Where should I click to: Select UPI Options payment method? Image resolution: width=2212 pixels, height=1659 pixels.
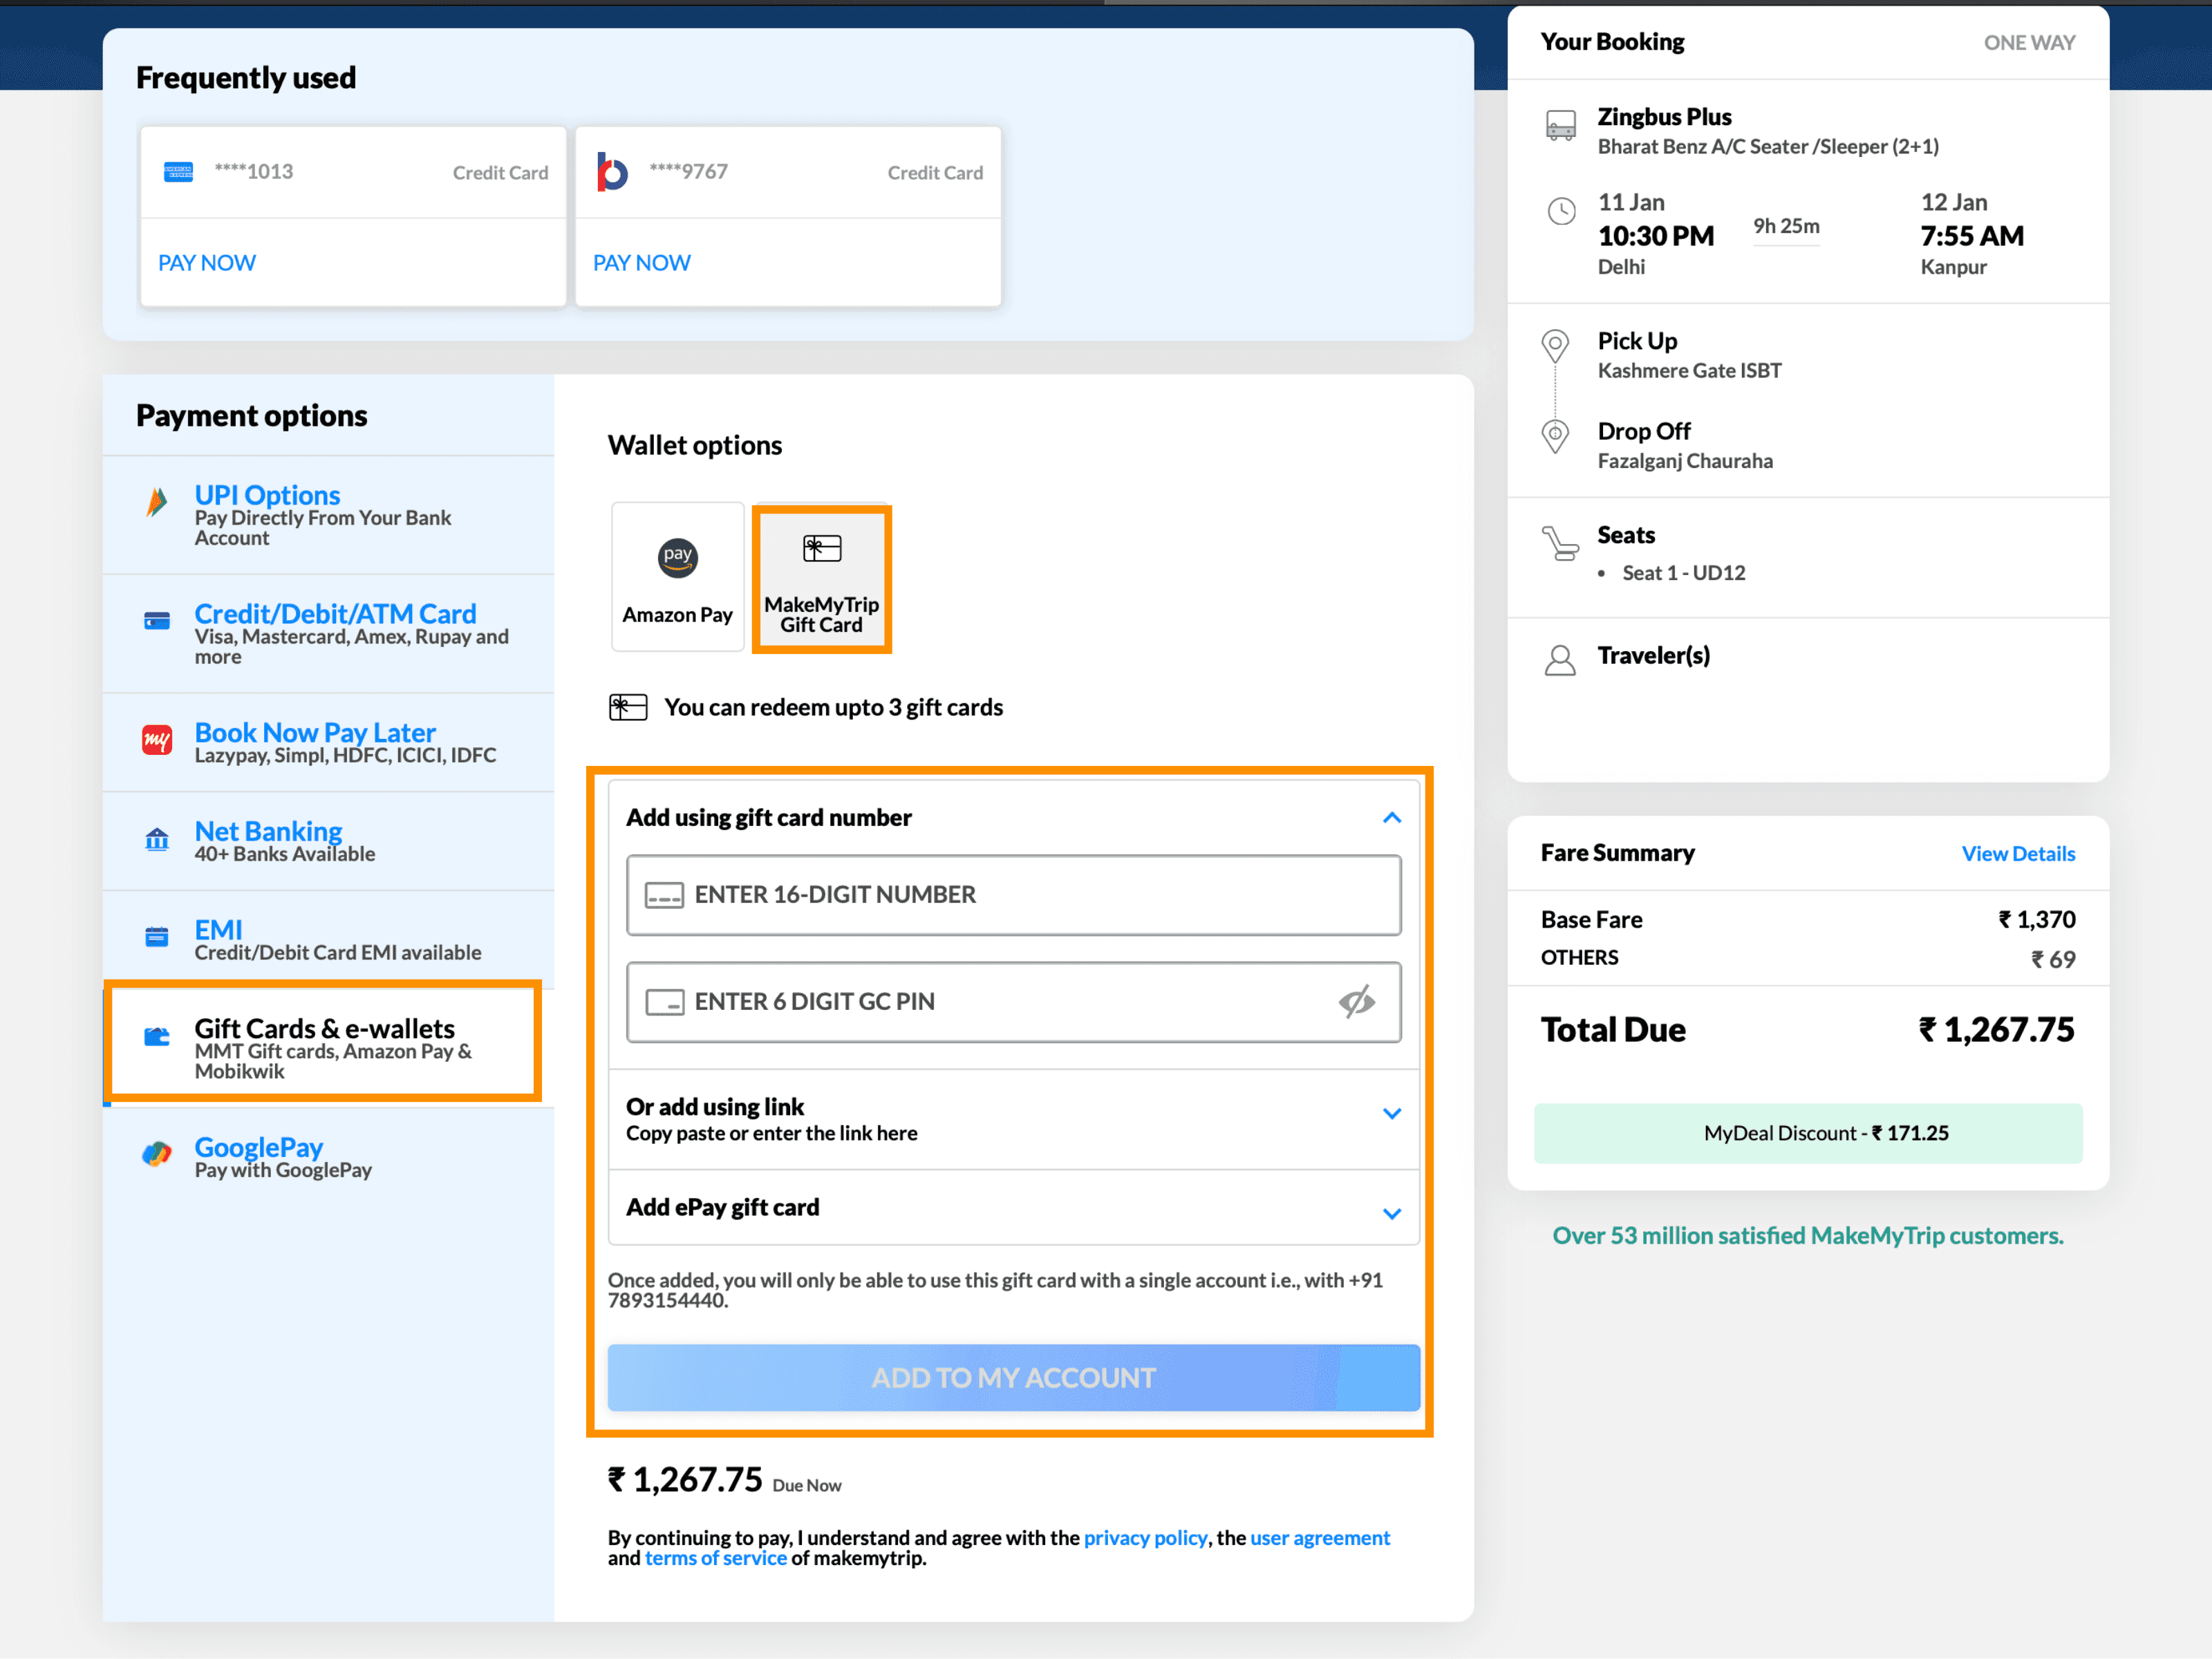pos(328,515)
